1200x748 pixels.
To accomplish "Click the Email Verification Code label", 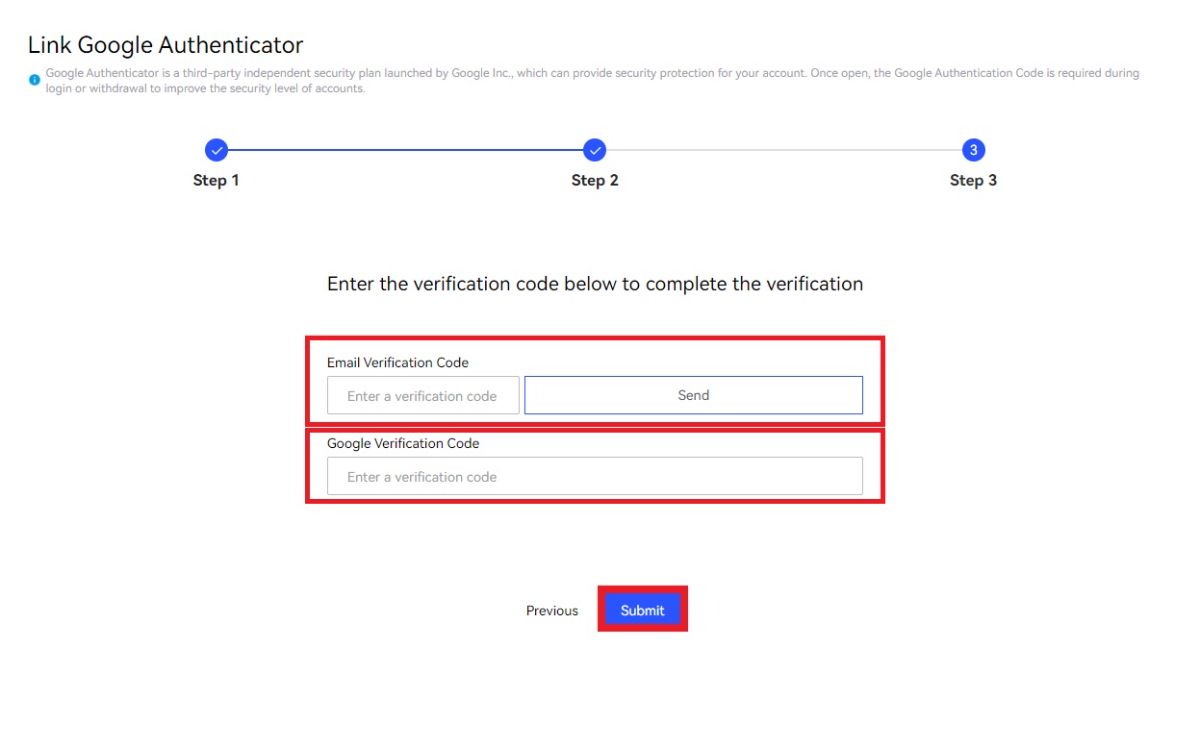I will pyautogui.click(x=398, y=362).
